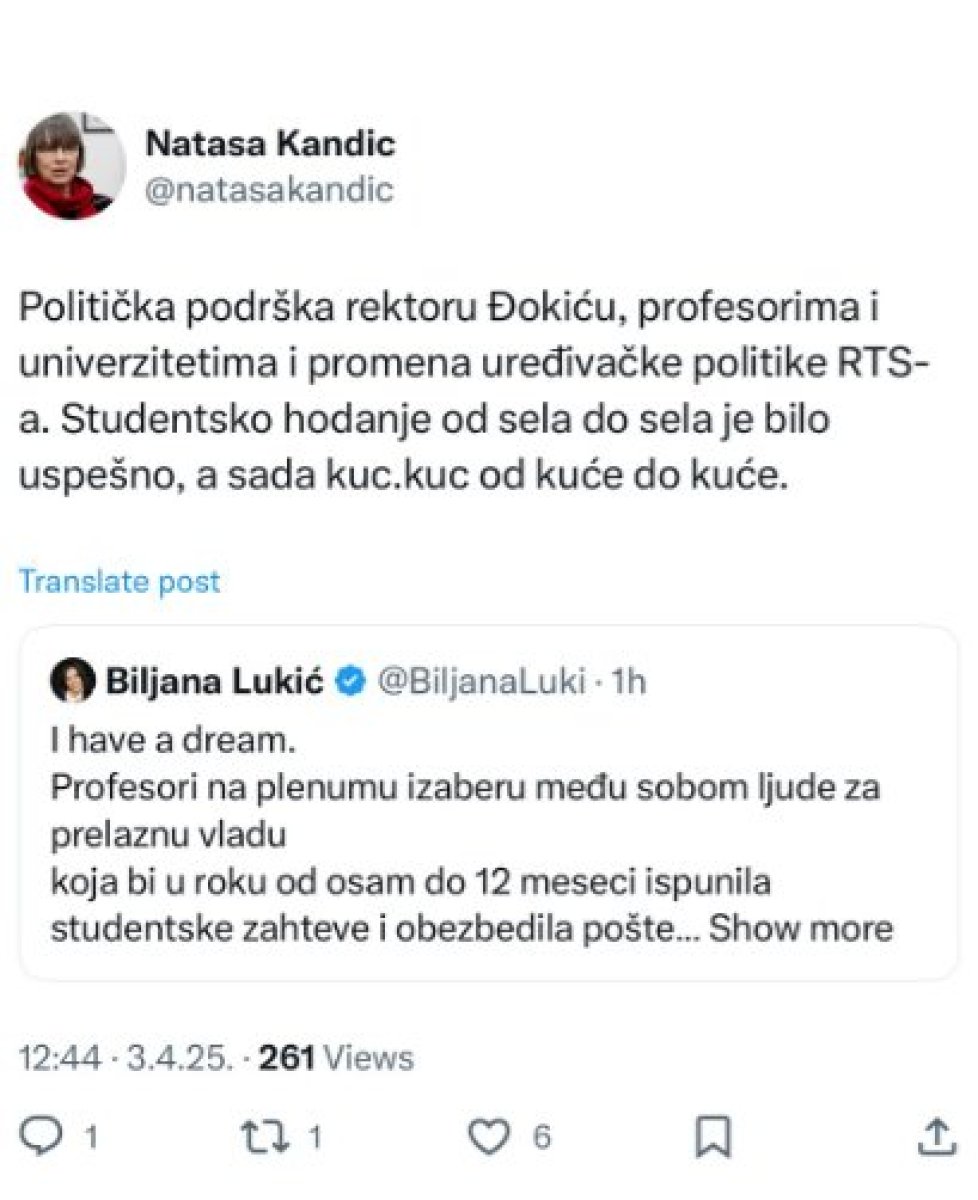Click the like count number 6
The width and height of the screenshot is (978, 1200).
pos(541,1138)
